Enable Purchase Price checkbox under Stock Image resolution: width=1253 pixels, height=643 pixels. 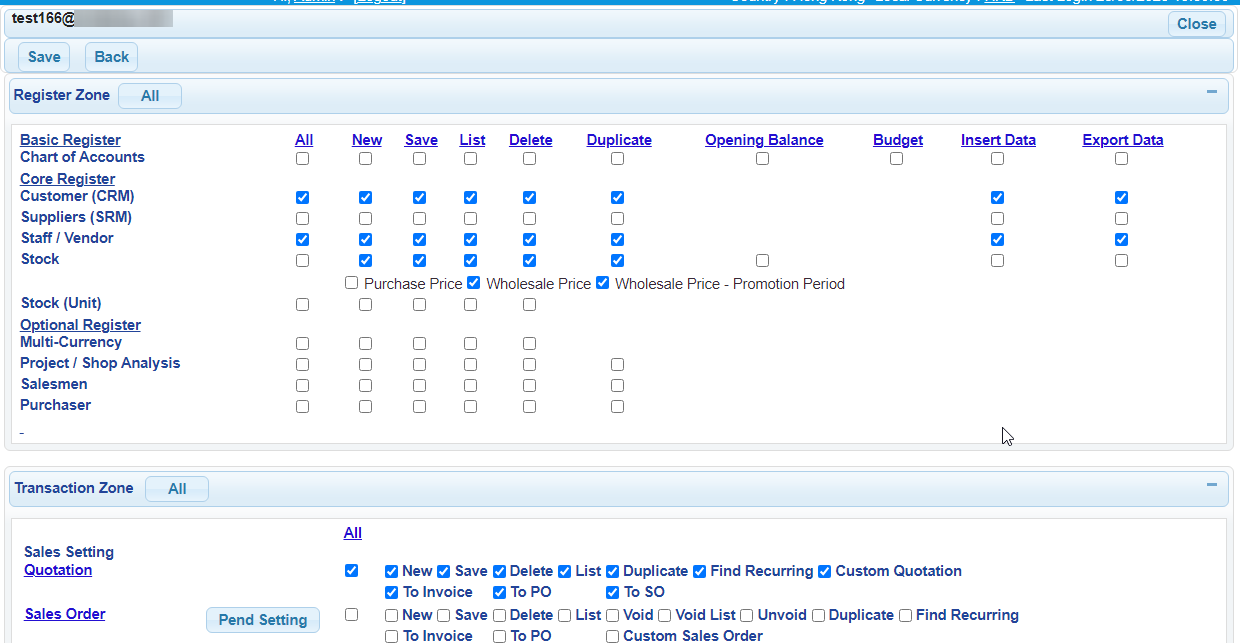pos(352,283)
